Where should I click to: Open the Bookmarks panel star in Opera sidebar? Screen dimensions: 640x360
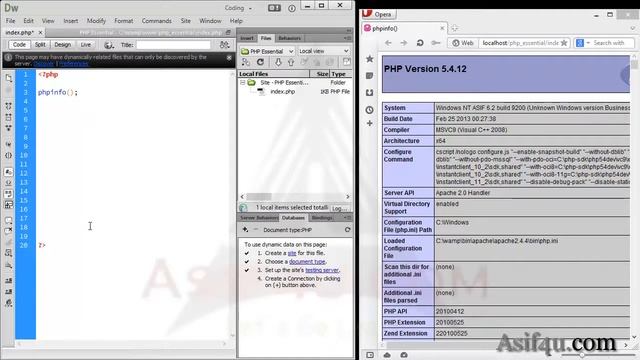click(369, 59)
